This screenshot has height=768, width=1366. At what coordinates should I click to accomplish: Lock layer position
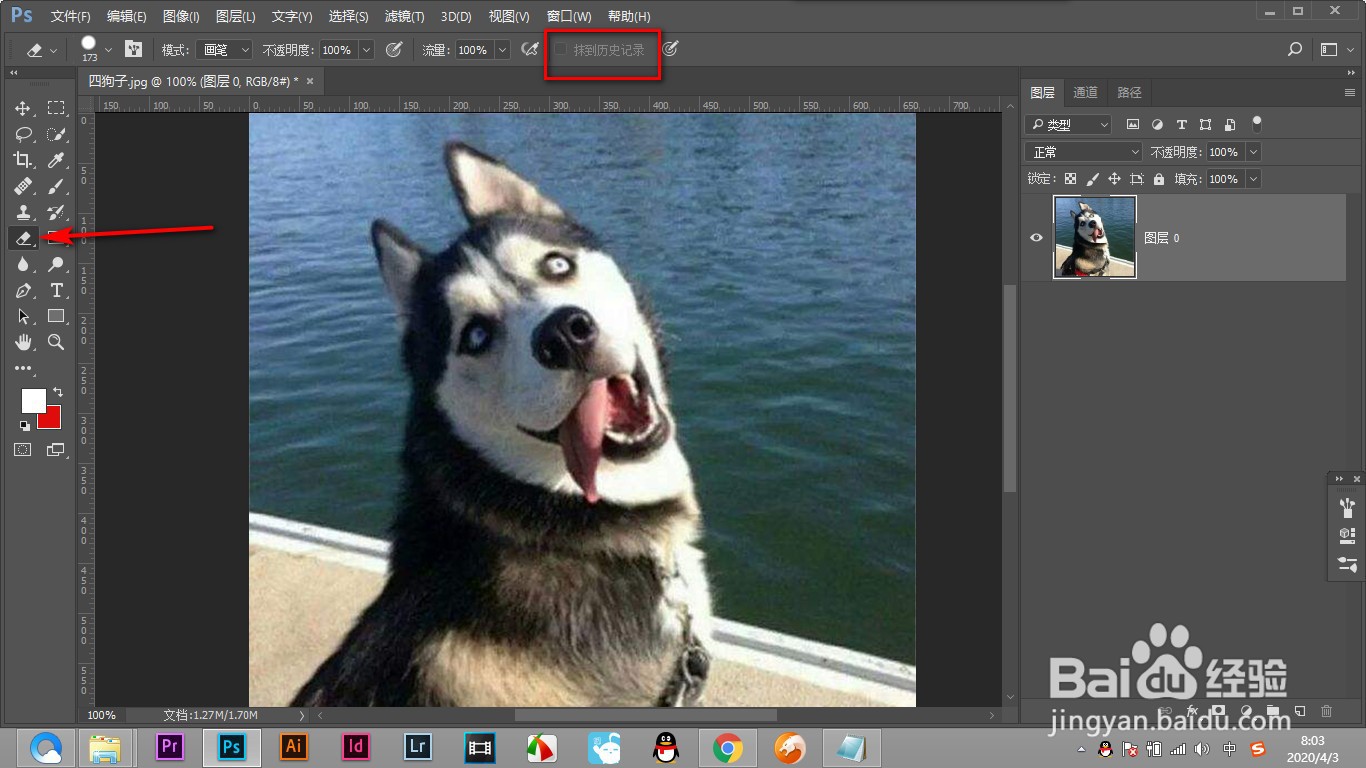point(1114,179)
